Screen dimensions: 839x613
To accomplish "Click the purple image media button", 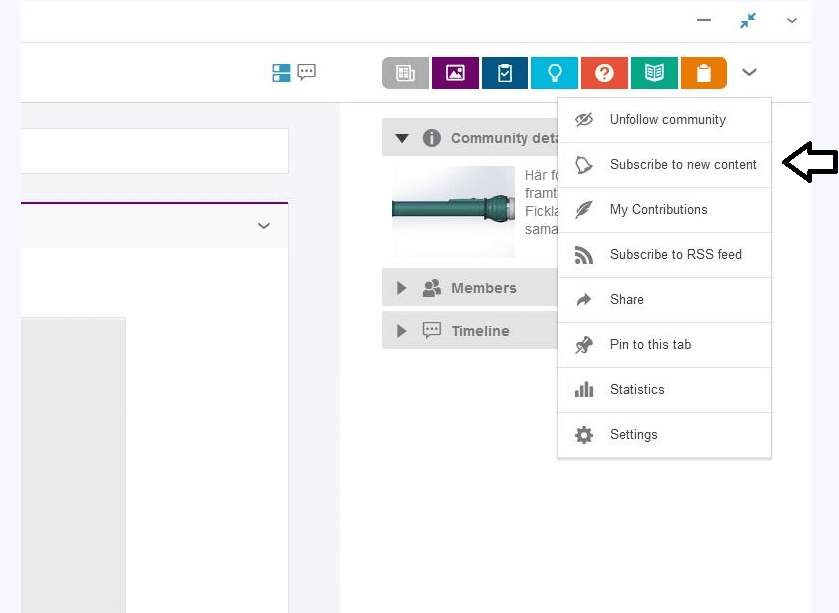I will pos(455,73).
